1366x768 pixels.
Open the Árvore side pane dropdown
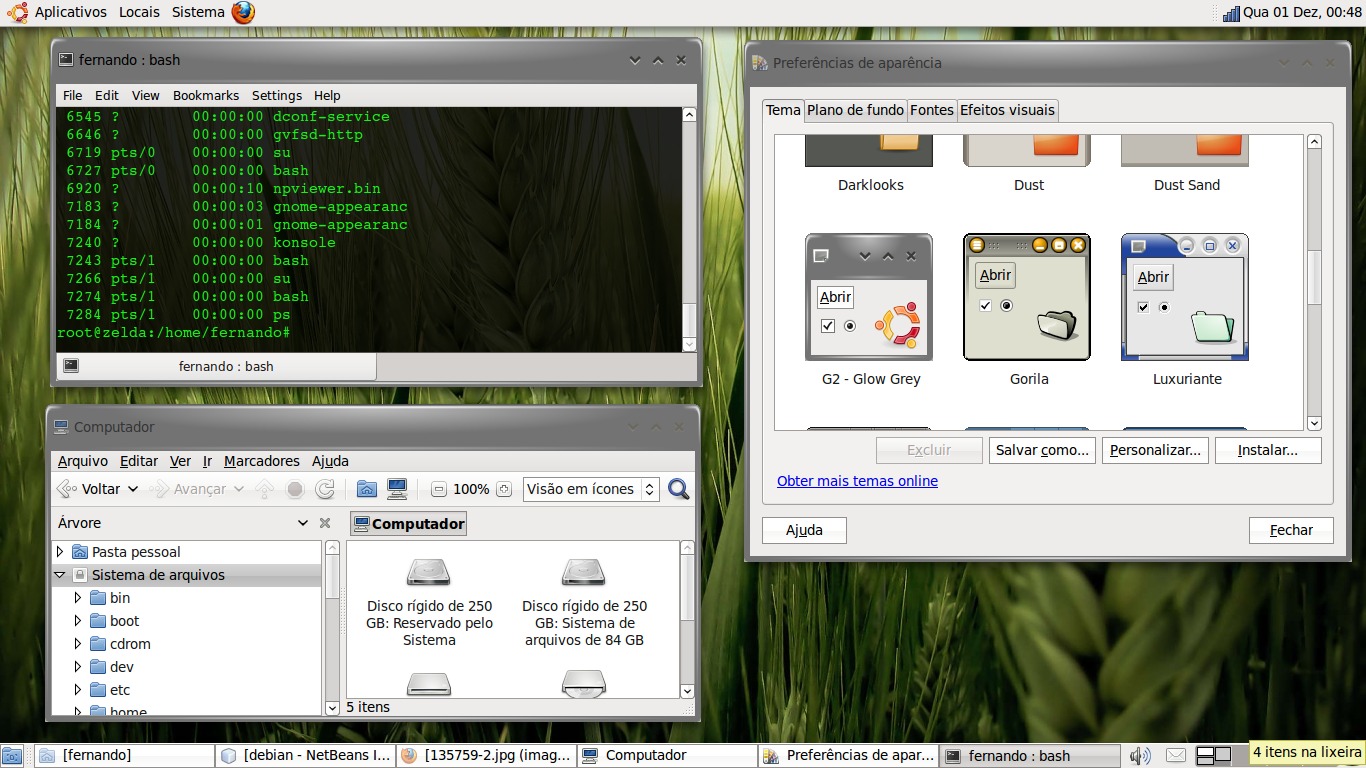(303, 523)
